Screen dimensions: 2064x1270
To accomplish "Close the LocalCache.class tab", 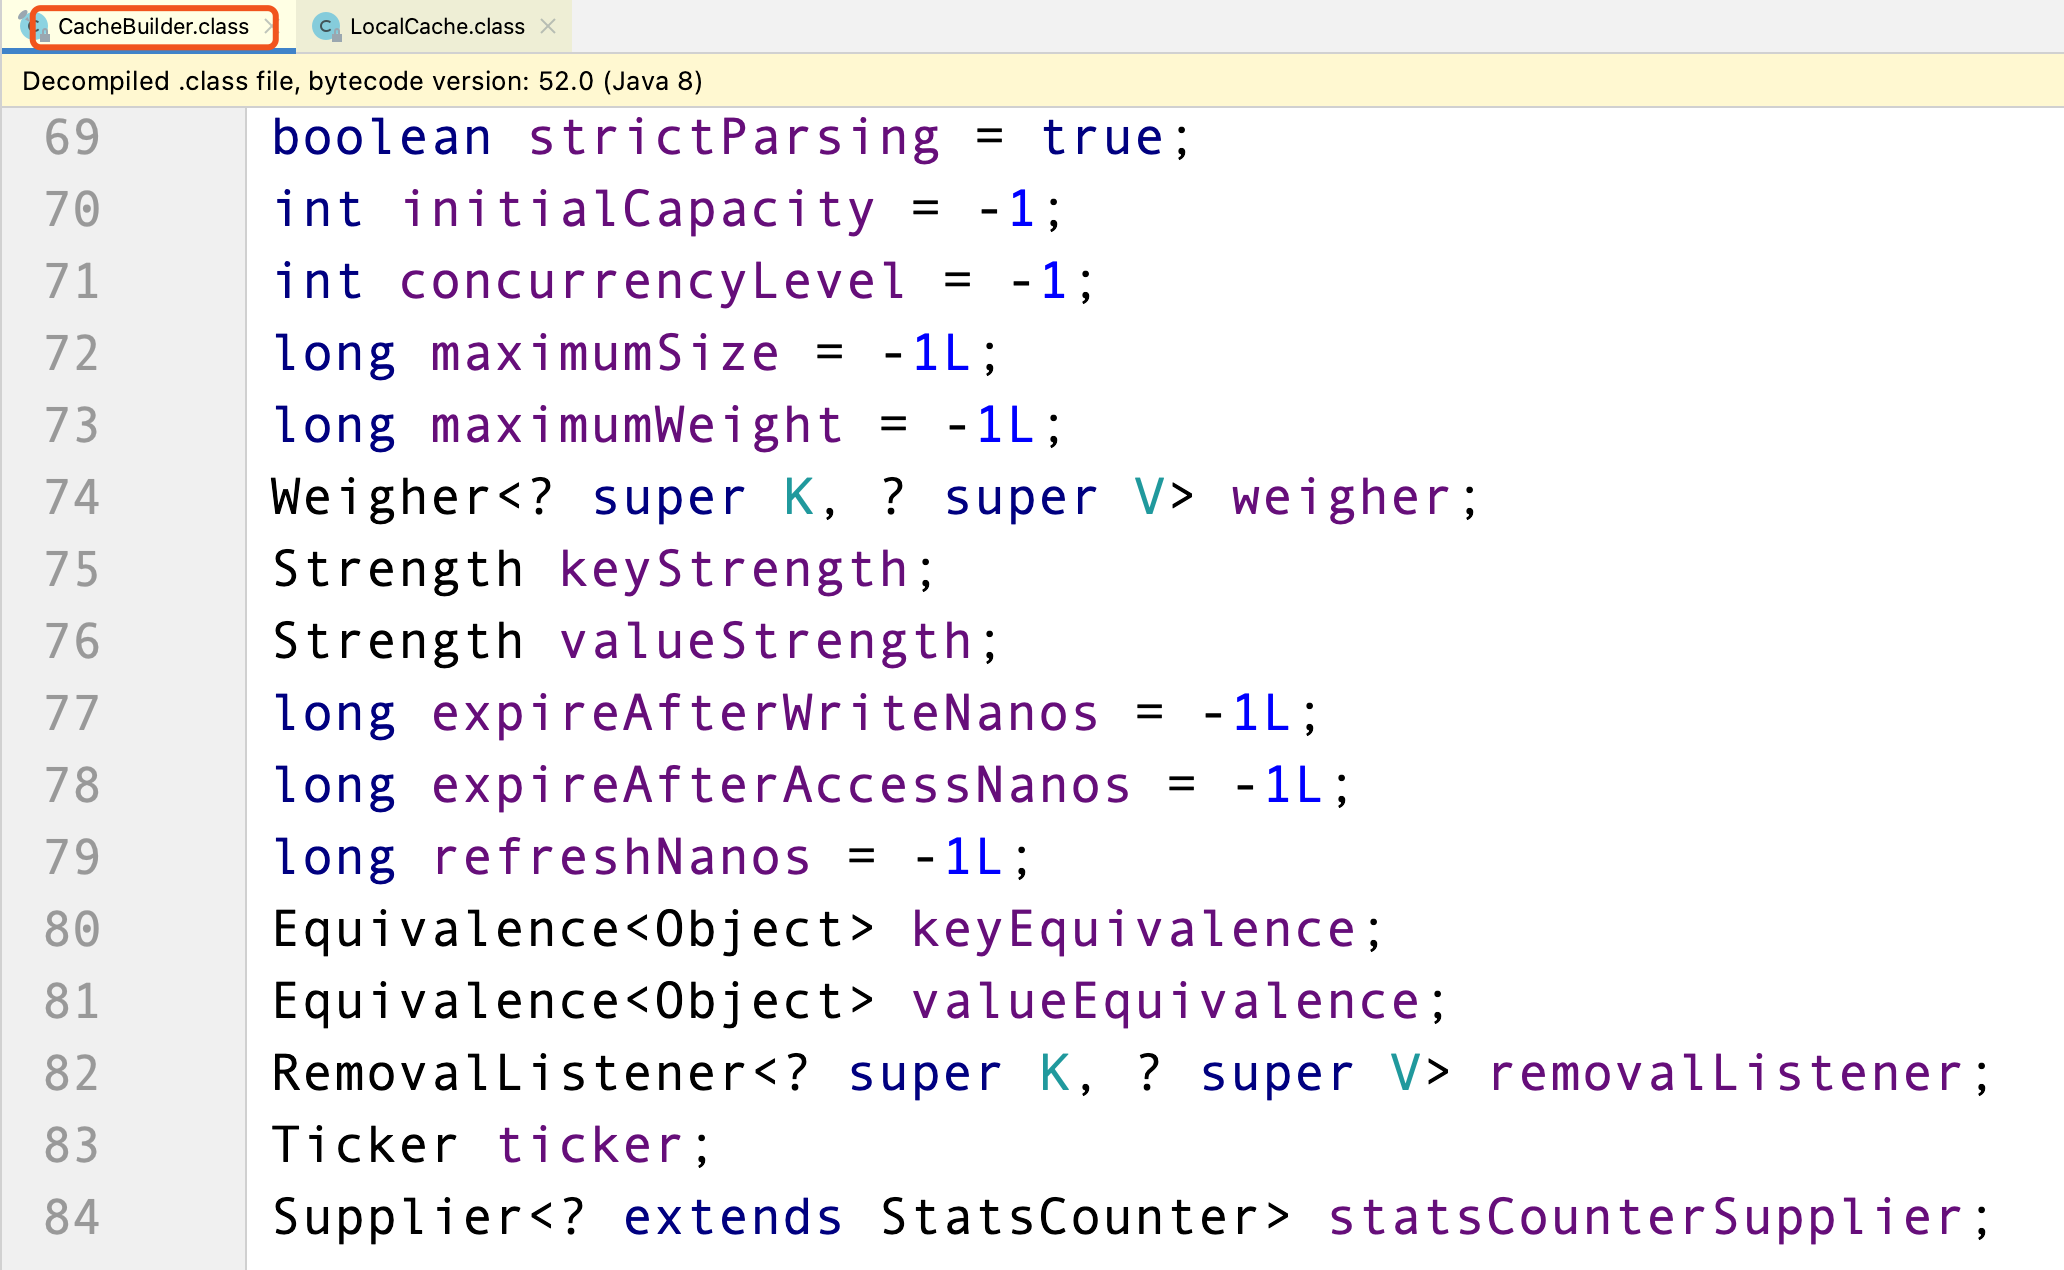I will click(x=548, y=27).
